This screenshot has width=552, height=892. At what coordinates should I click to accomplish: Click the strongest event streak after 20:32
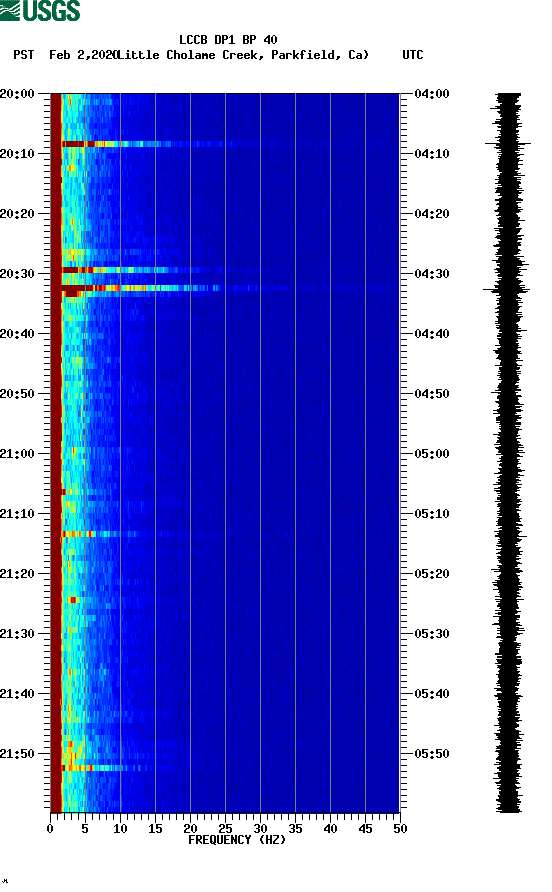pos(141,288)
